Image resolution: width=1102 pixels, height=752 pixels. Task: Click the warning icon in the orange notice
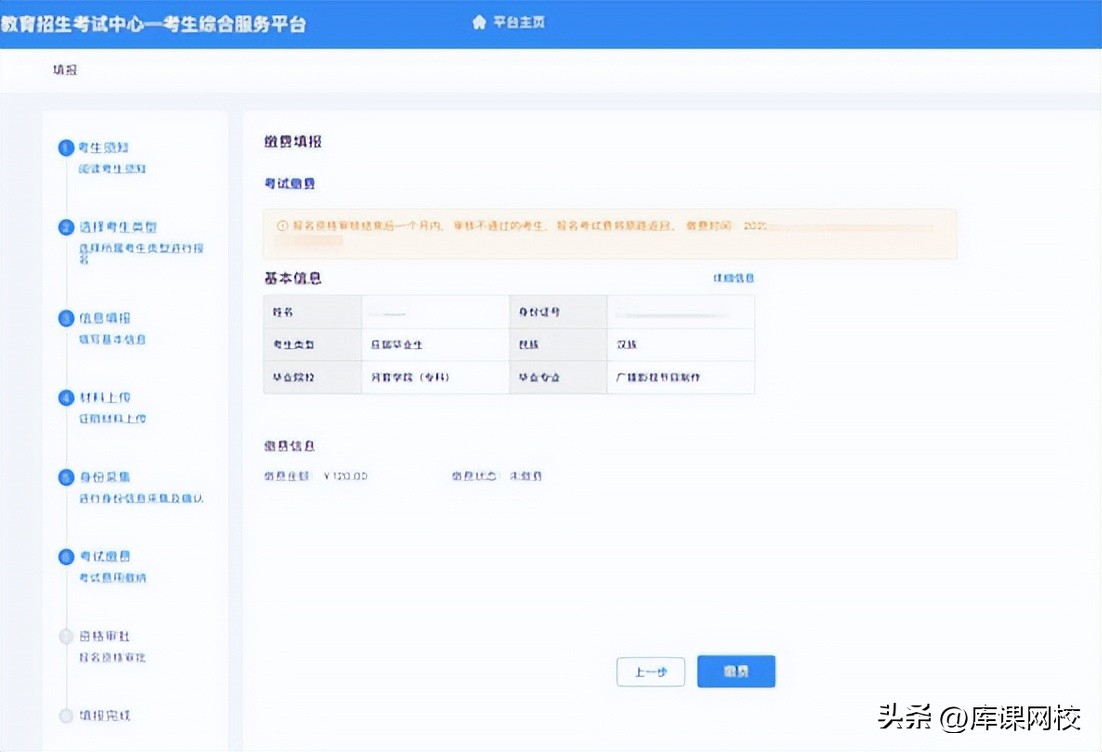pyautogui.click(x=281, y=227)
